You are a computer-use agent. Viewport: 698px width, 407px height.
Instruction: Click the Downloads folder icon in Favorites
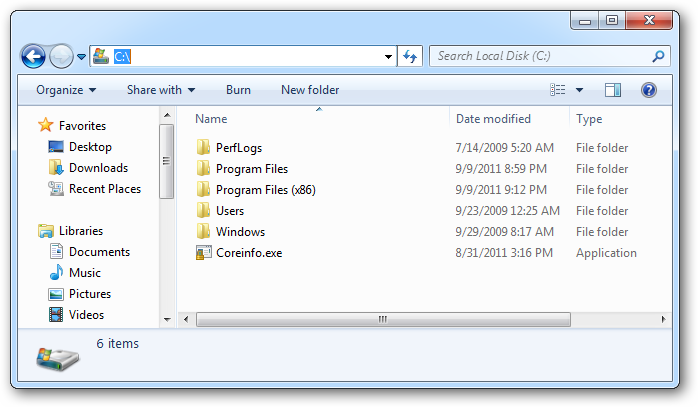(56, 167)
